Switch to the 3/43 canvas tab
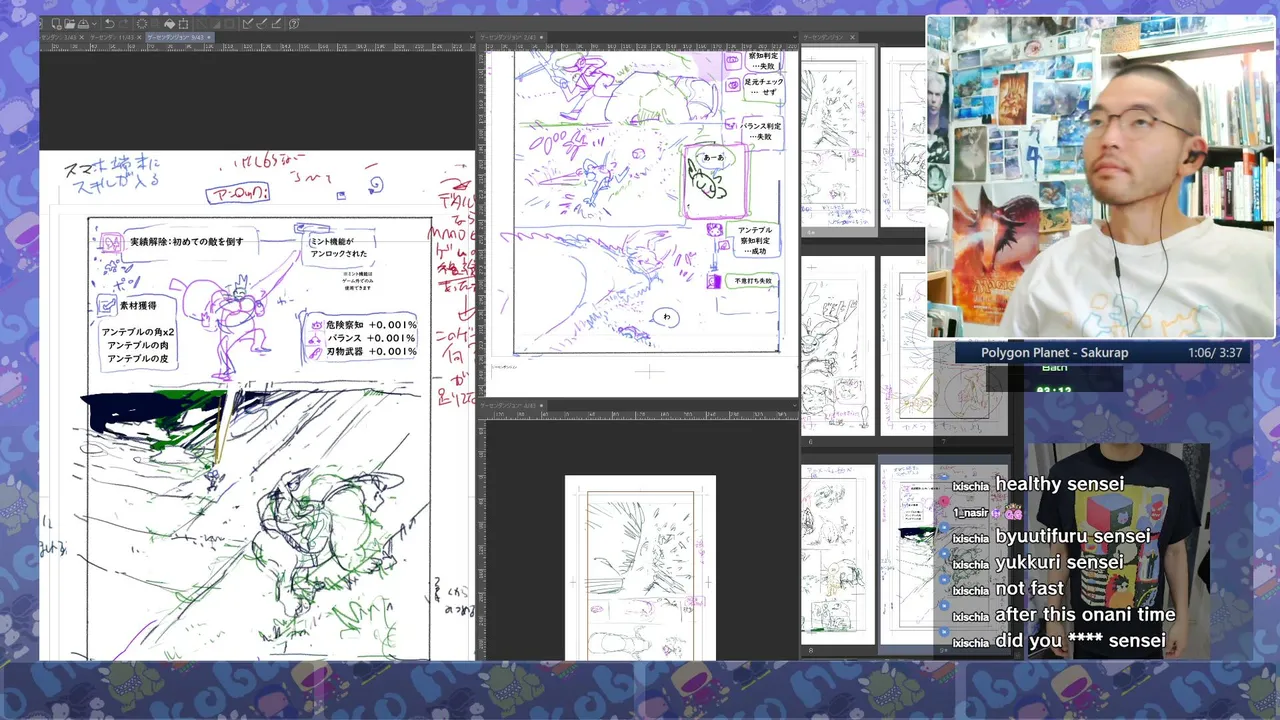The image size is (1280, 720). pos(59,37)
